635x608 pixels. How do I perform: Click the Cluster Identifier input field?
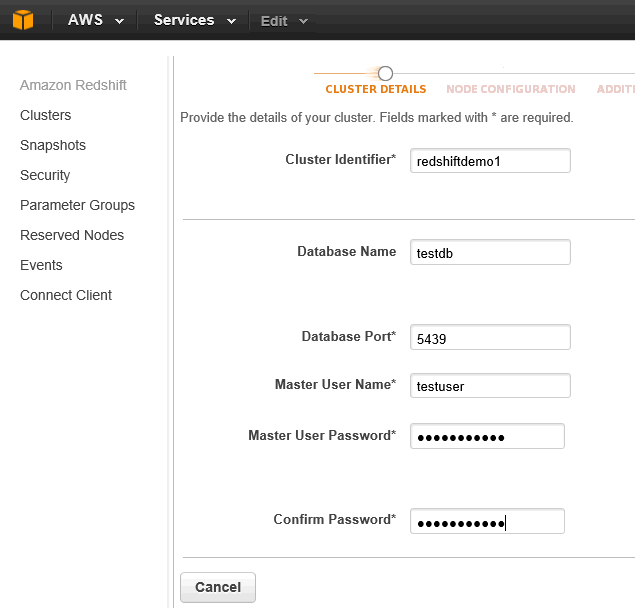490,161
